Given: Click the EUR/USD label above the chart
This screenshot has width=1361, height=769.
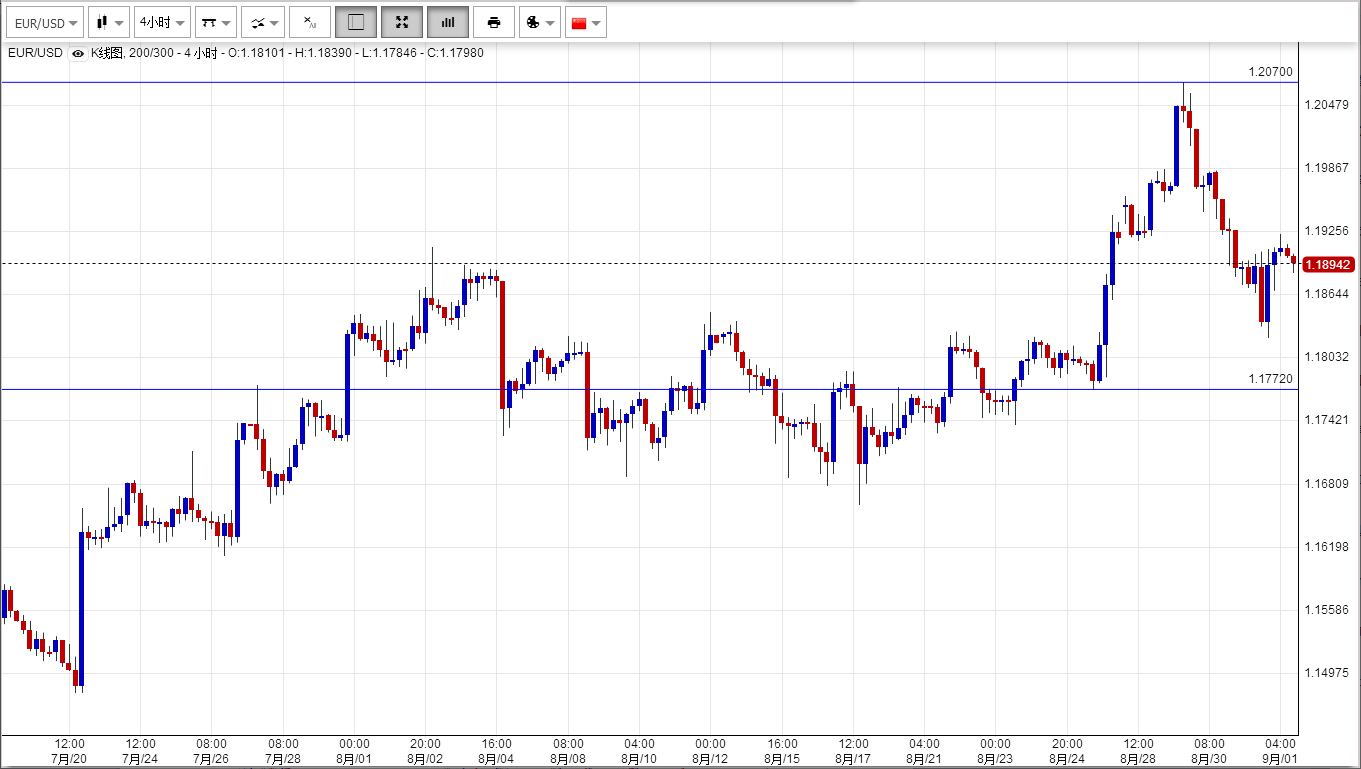Looking at the screenshot, I should coord(35,53).
